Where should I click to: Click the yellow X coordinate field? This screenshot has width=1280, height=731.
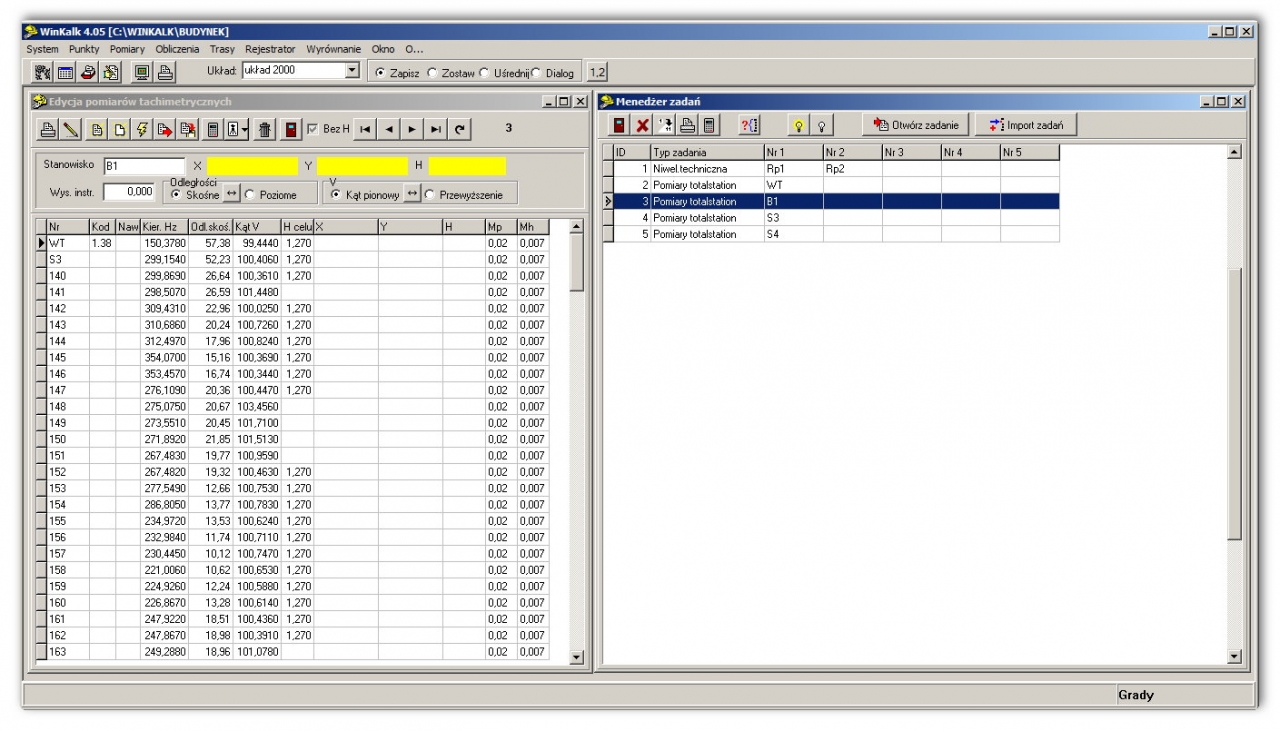(253, 166)
